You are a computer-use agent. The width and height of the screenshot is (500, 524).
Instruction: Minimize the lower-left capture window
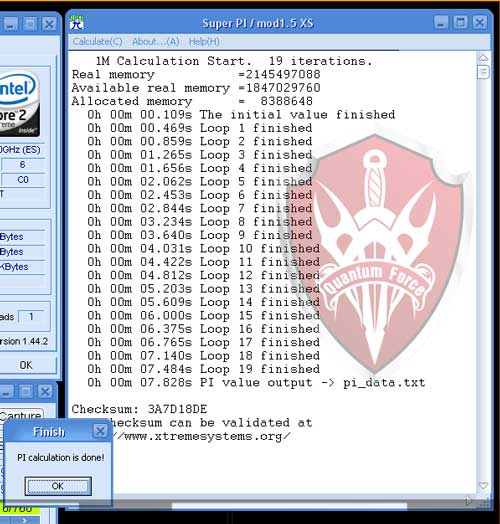[7, 391]
